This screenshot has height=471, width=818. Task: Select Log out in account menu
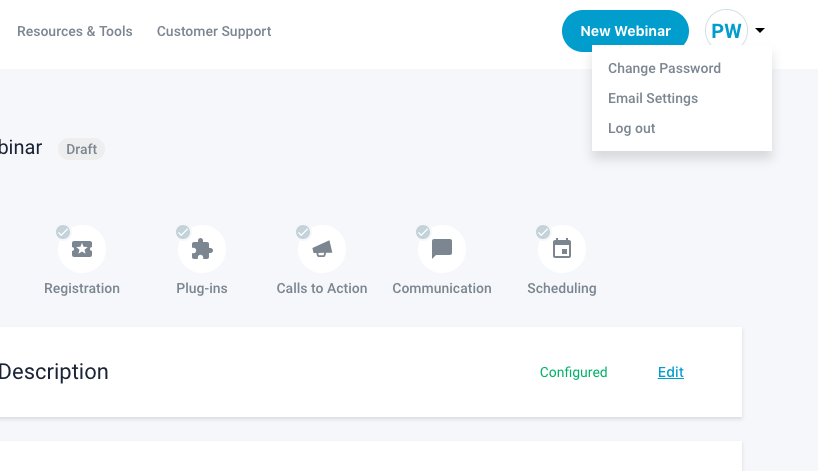point(632,129)
